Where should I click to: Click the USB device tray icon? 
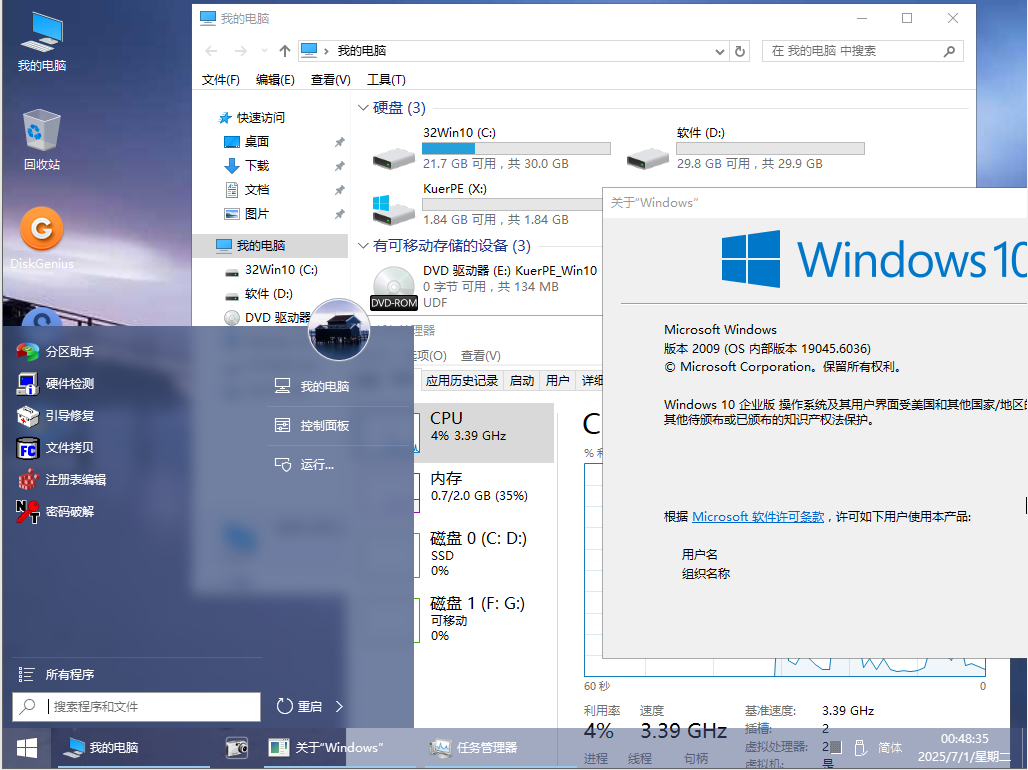pos(861,747)
